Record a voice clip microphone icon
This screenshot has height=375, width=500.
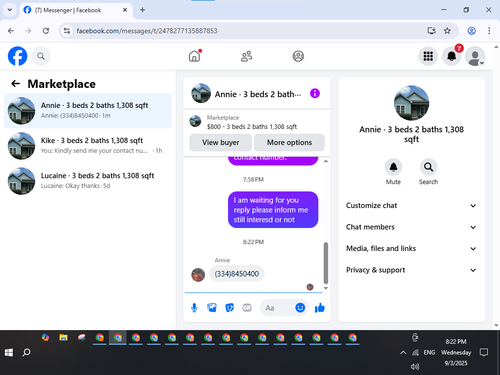click(x=194, y=308)
